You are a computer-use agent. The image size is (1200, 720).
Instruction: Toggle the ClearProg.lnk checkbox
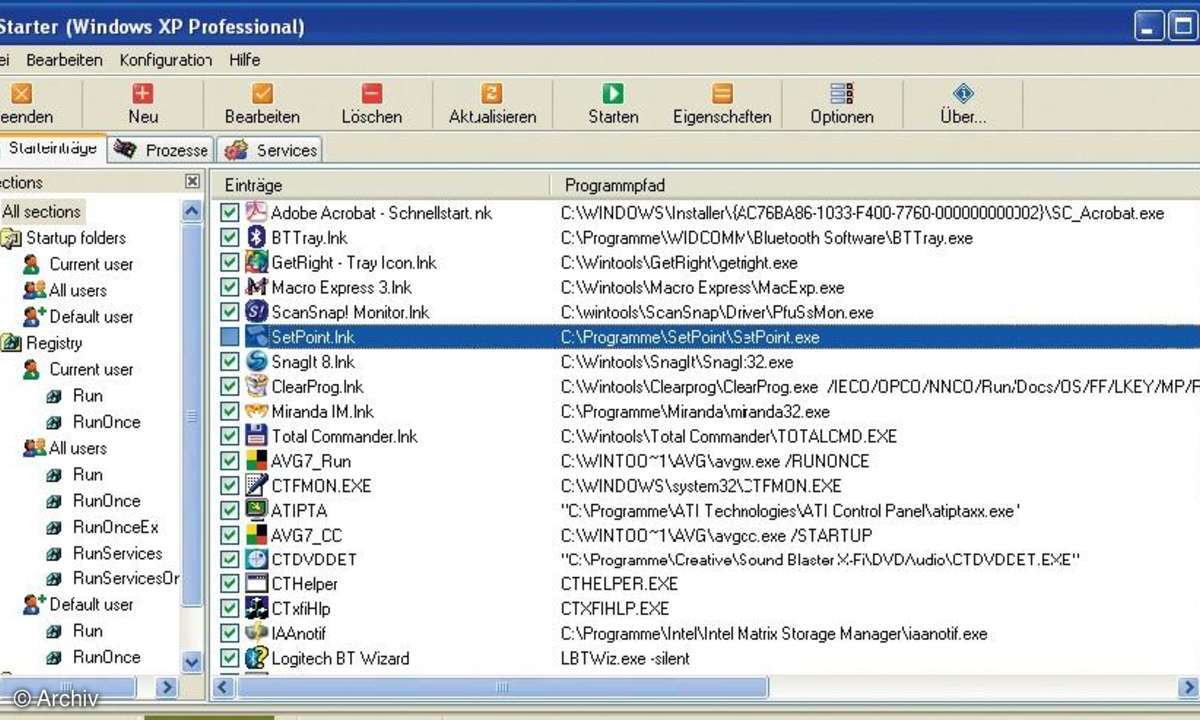click(x=230, y=387)
